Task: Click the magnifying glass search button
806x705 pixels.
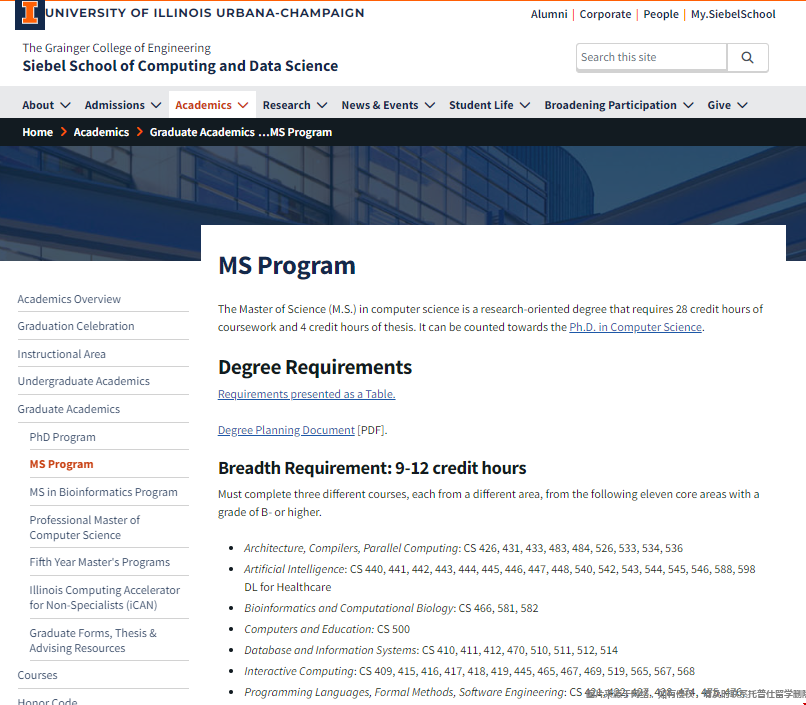Action: 747,58
